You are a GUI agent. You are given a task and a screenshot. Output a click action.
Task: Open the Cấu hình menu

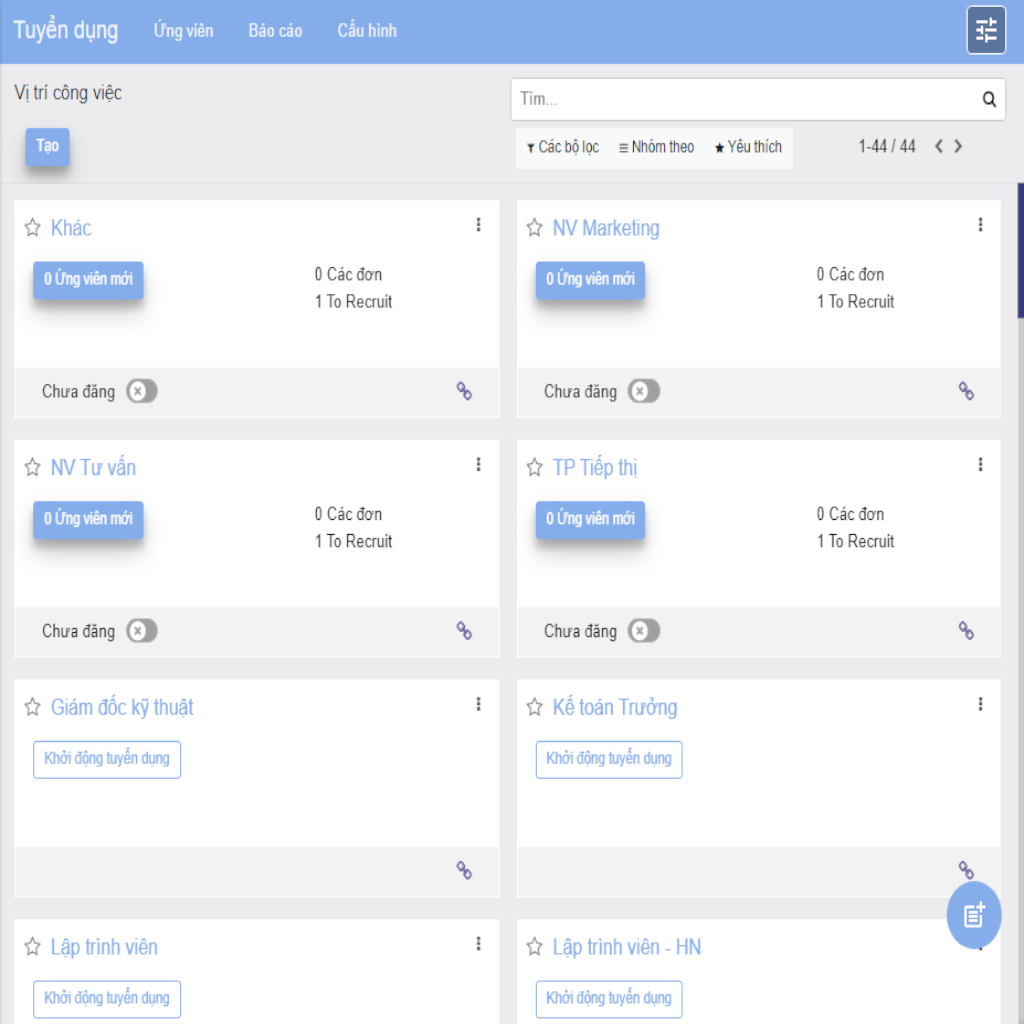(x=367, y=31)
